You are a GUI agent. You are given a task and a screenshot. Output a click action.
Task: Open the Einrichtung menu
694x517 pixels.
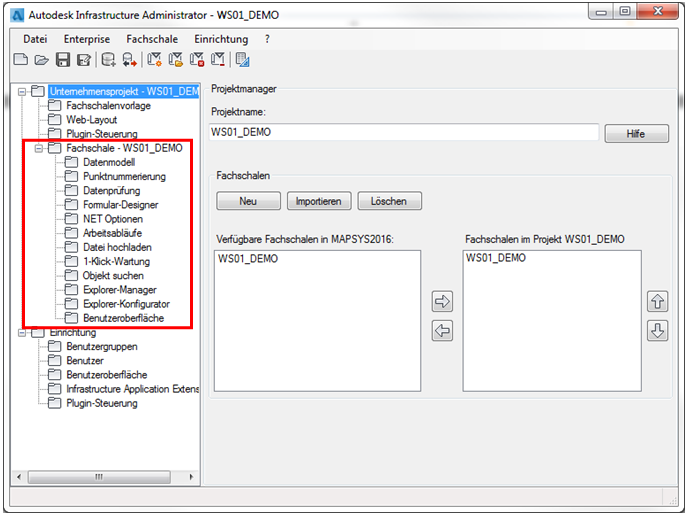[221, 39]
